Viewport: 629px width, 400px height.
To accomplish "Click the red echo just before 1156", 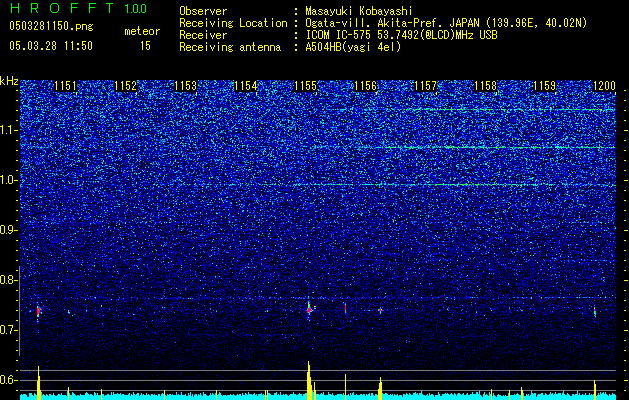I will (x=345, y=308).
